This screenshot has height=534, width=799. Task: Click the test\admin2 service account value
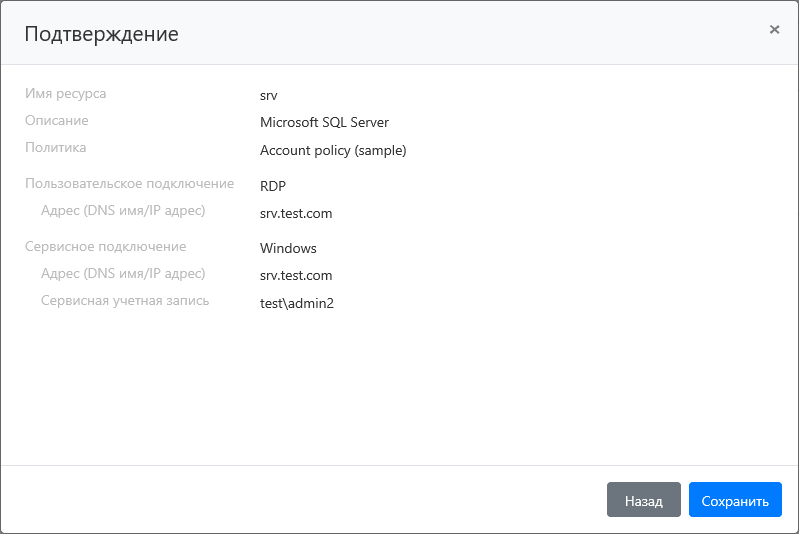pos(296,304)
